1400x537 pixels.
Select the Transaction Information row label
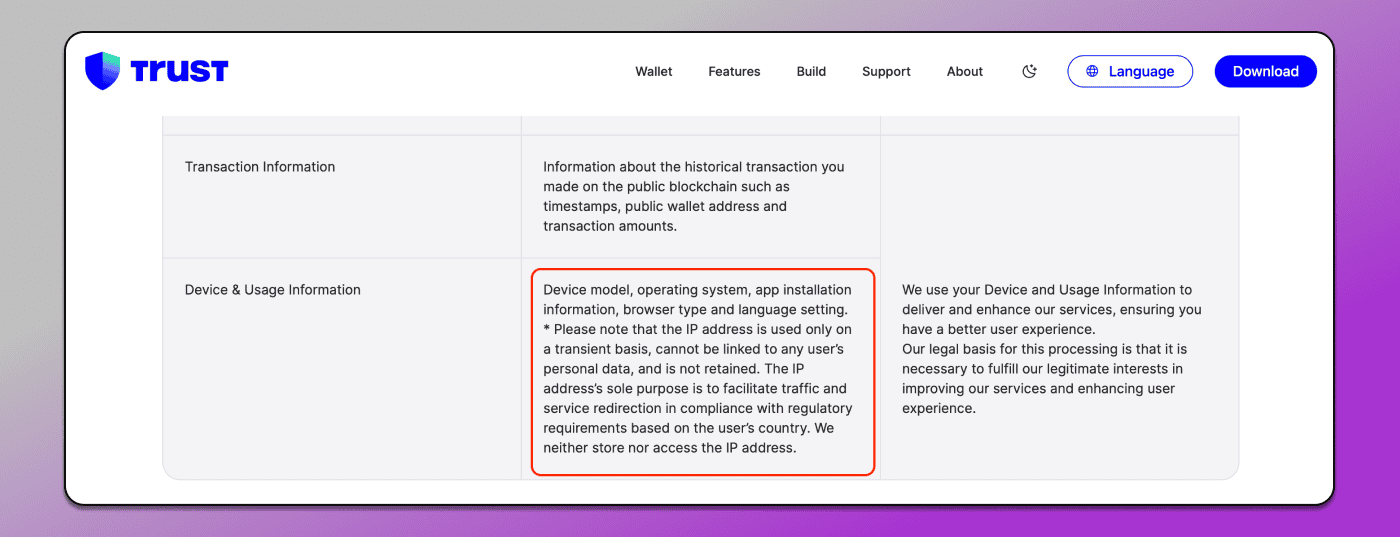coord(260,167)
